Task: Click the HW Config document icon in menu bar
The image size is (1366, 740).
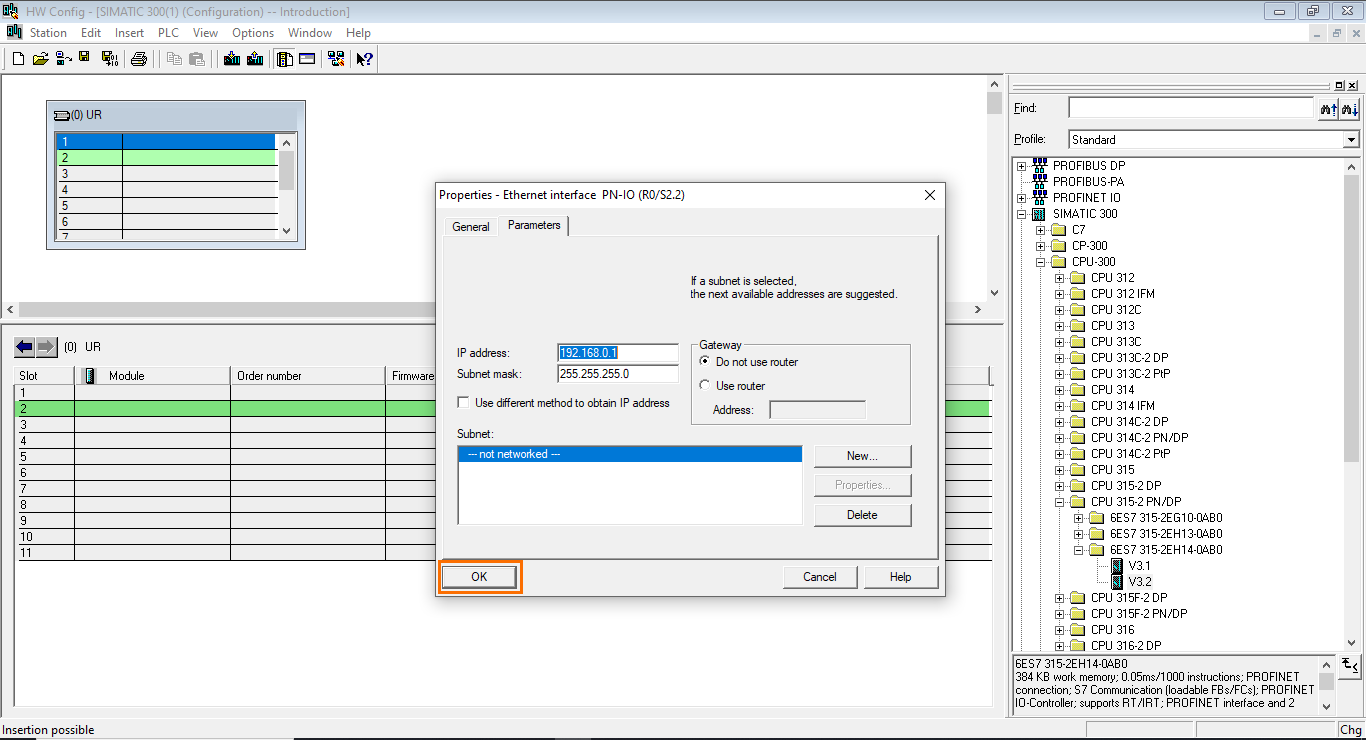Action: [14, 33]
